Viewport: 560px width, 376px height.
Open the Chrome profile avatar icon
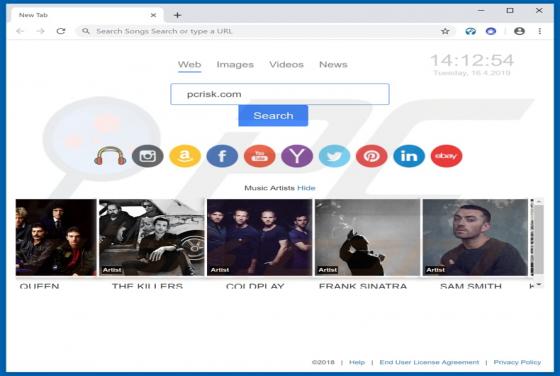click(519, 31)
